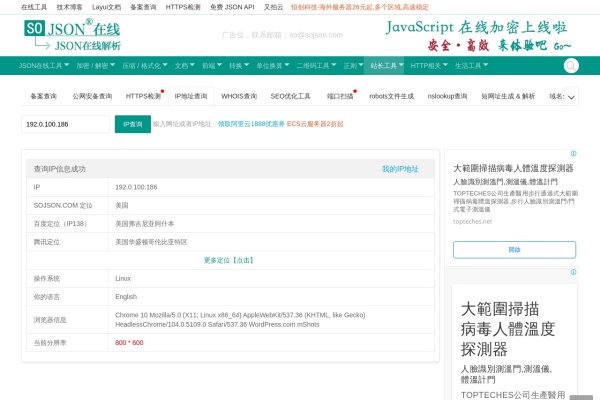Open the 加密 / 解密 dropdown
This screenshot has width=600, height=400.
click(x=95, y=65)
